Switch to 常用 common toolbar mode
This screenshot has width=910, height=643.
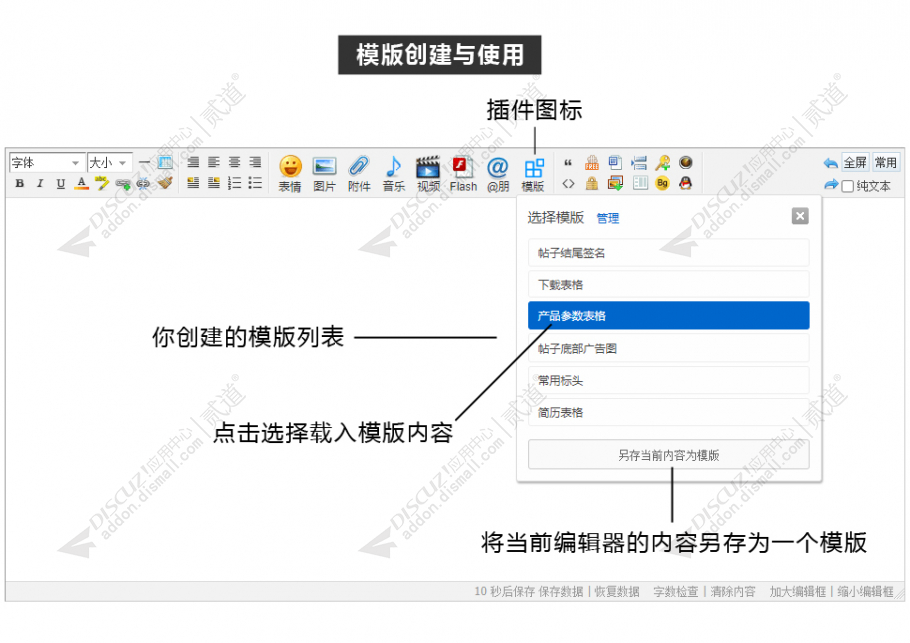[x=886, y=162]
